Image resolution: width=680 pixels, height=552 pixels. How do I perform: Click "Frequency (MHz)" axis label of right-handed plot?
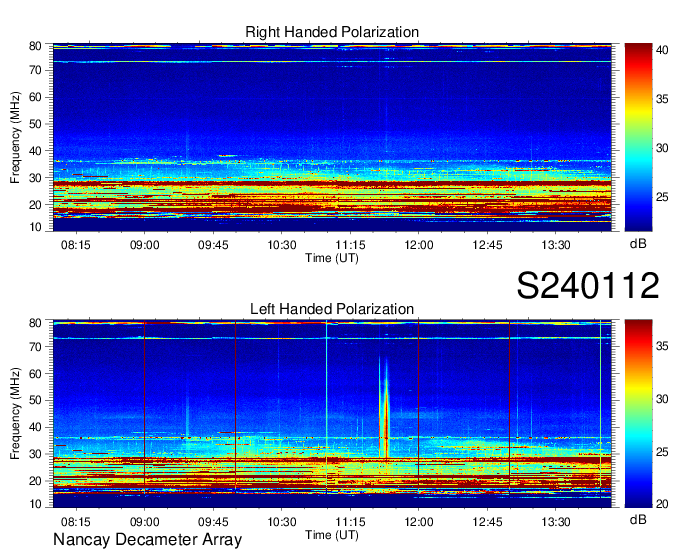tap(15, 137)
